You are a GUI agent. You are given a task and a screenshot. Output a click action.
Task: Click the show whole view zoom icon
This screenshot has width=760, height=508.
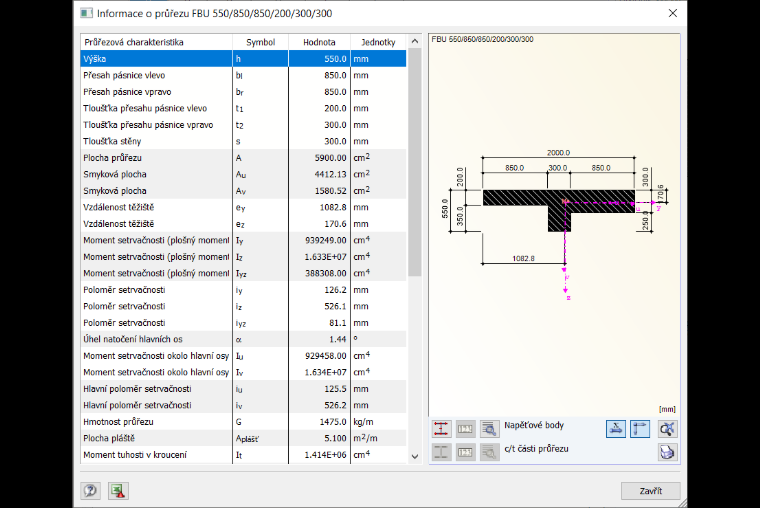pos(667,429)
